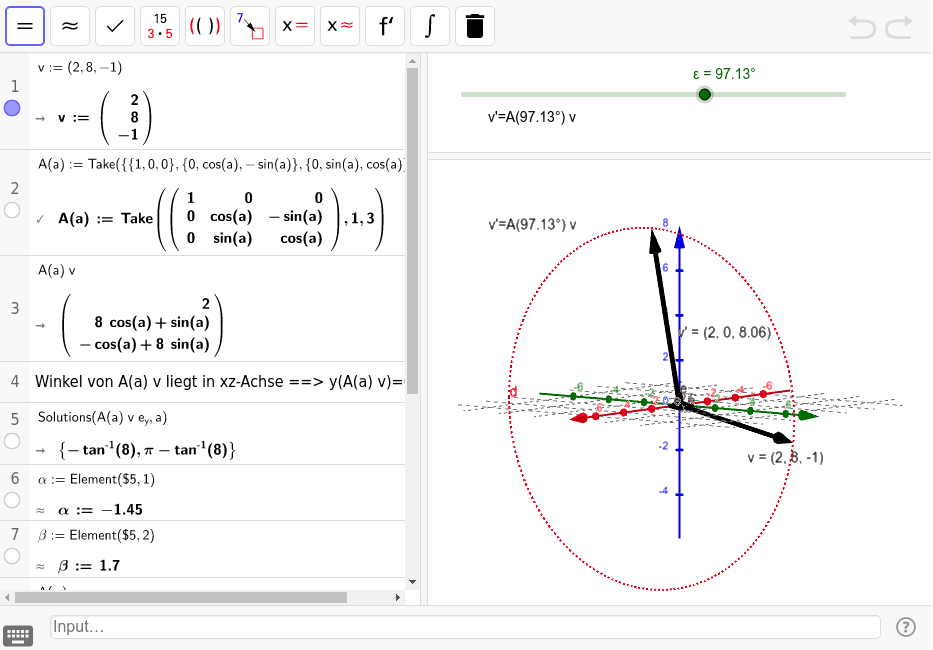This screenshot has height=650, width=933.
Task: Click input 'v := (2, 8, −1)'
Action: (x=80, y=67)
